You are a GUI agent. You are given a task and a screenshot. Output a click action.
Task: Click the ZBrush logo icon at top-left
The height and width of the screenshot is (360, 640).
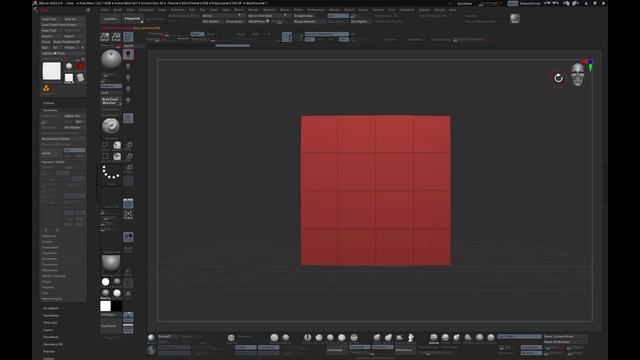pyautogui.click(x=35, y=3)
